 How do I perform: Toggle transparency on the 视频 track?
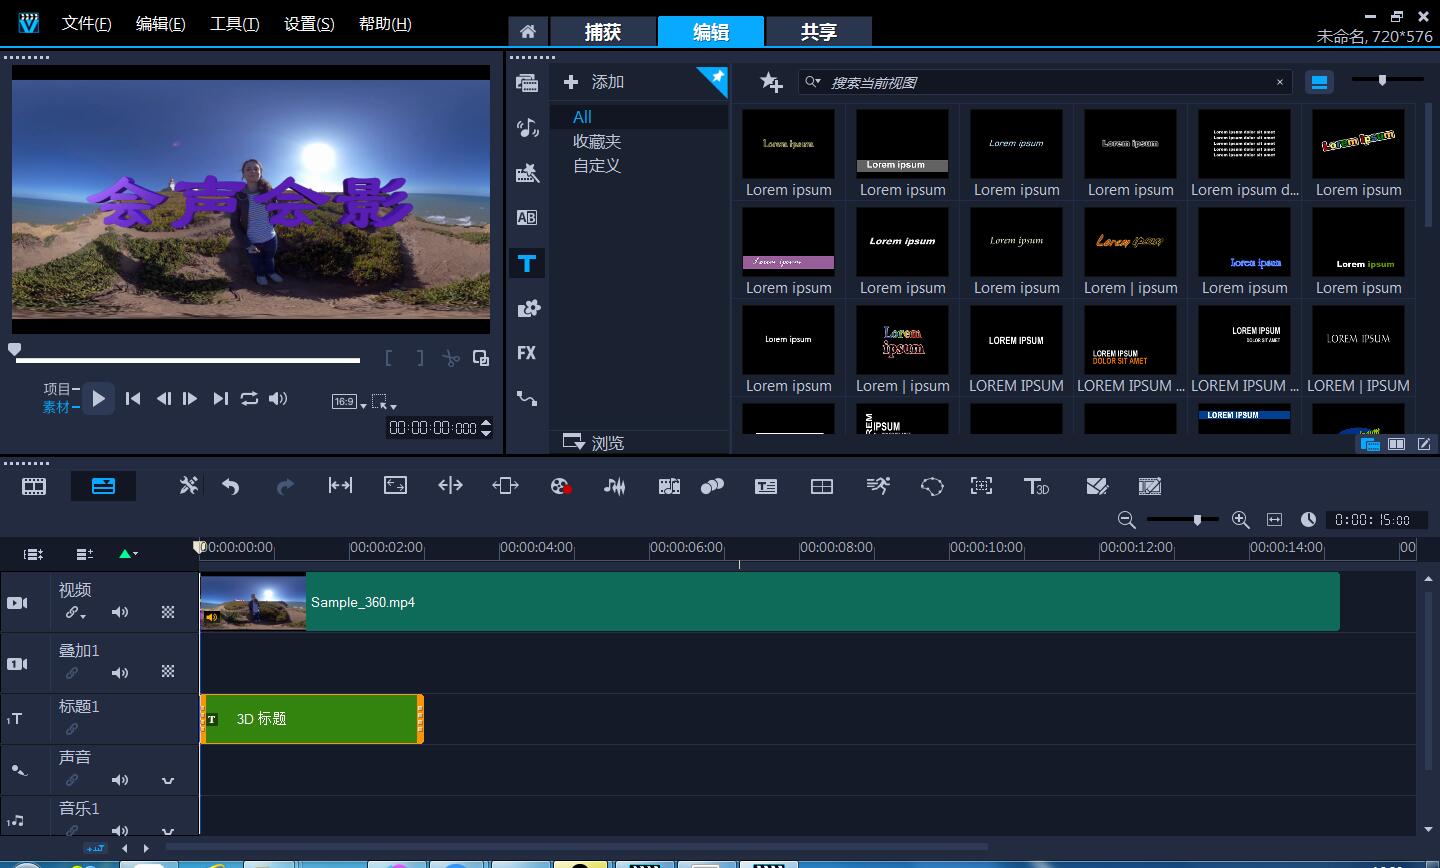(168, 612)
